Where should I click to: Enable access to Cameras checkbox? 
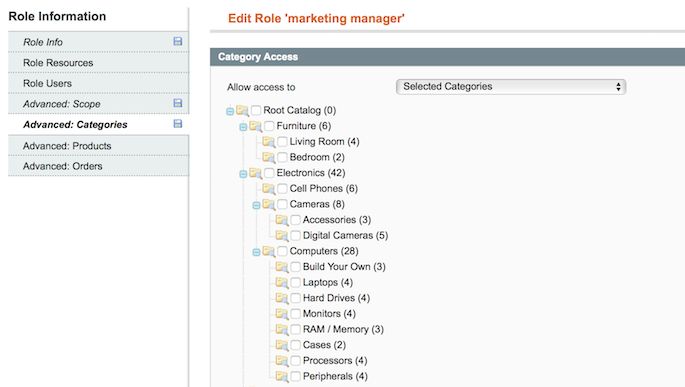tap(282, 204)
